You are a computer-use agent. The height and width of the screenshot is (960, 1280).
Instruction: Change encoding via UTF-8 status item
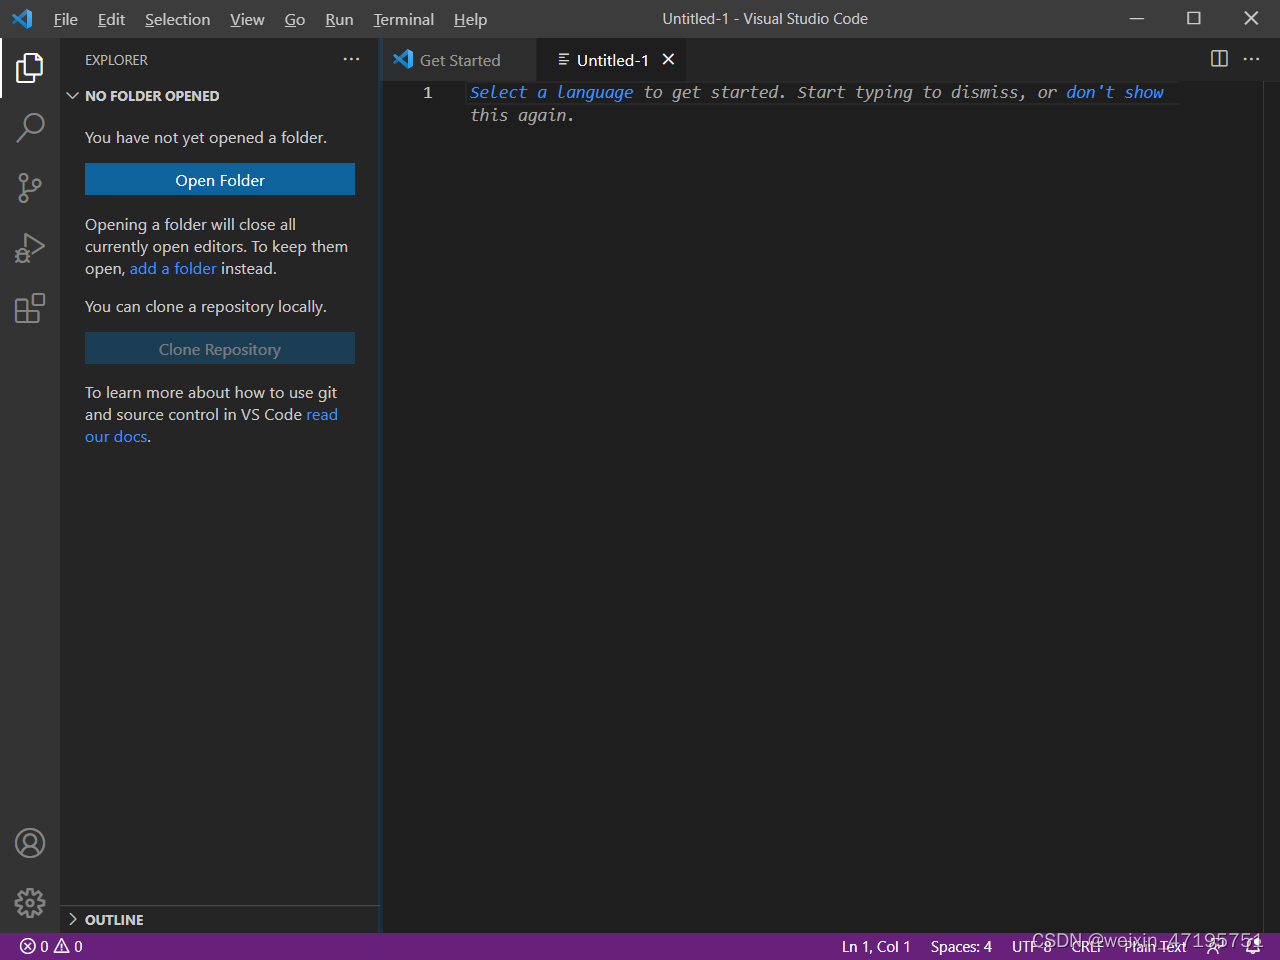pyautogui.click(x=1030, y=946)
